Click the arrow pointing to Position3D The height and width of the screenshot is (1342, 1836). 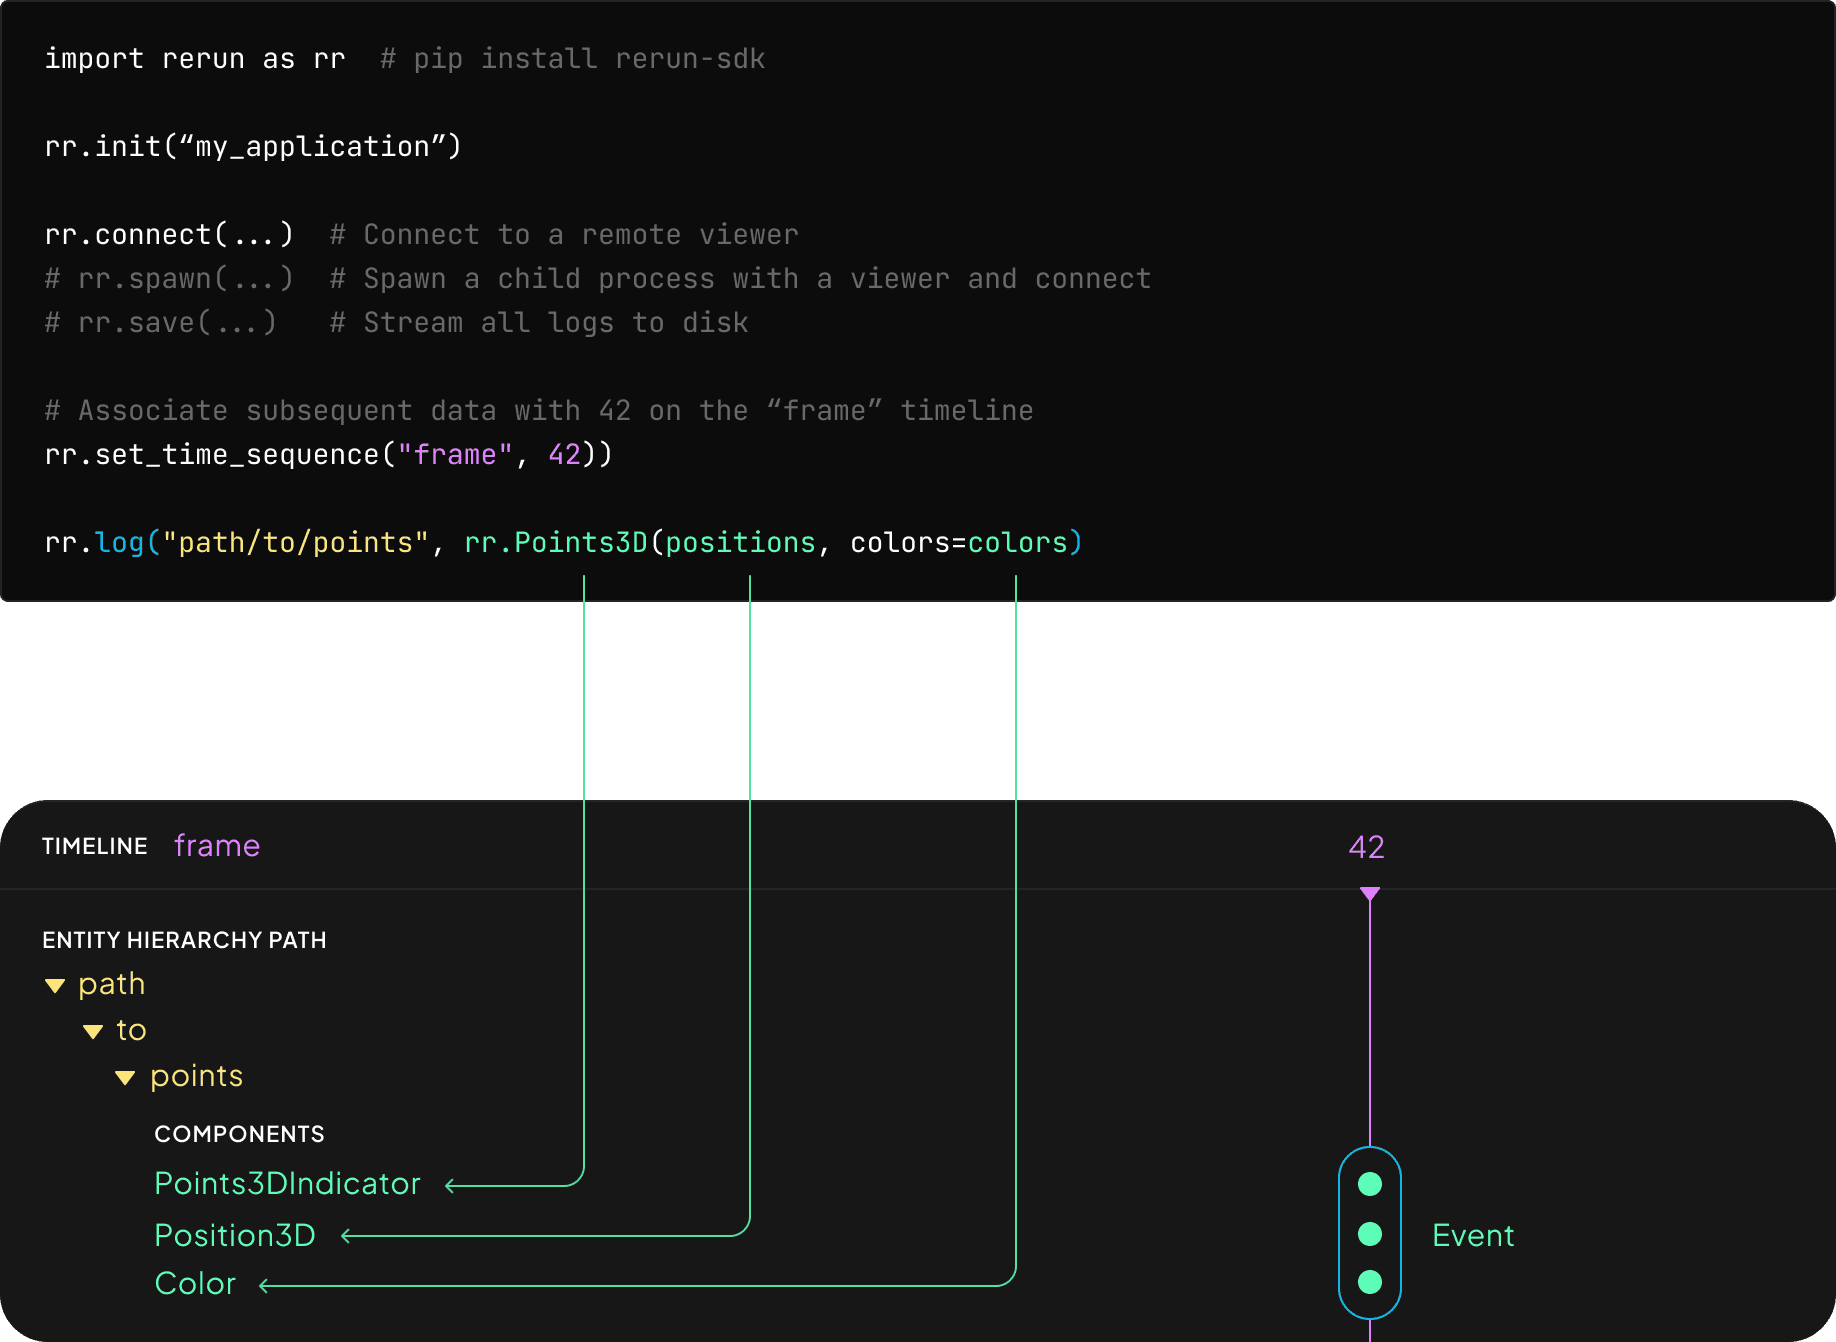(348, 1237)
